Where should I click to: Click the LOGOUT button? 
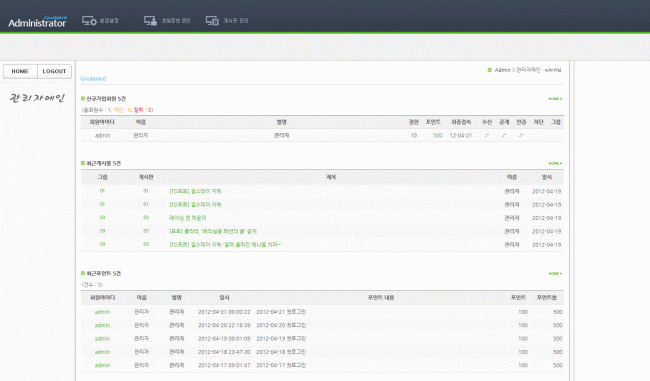[x=54, y=71]
